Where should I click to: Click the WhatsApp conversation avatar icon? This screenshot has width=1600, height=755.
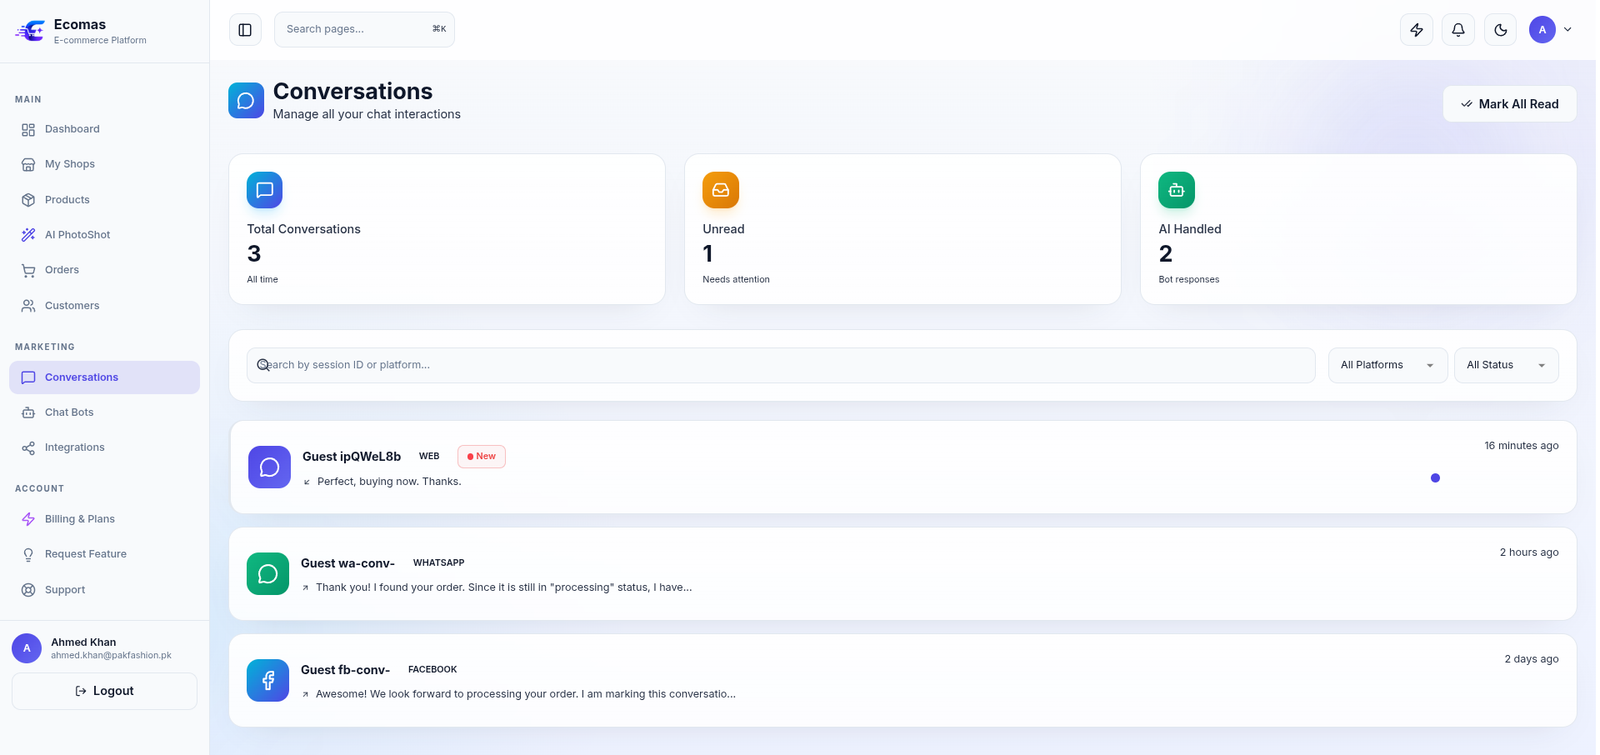point(268,574)
